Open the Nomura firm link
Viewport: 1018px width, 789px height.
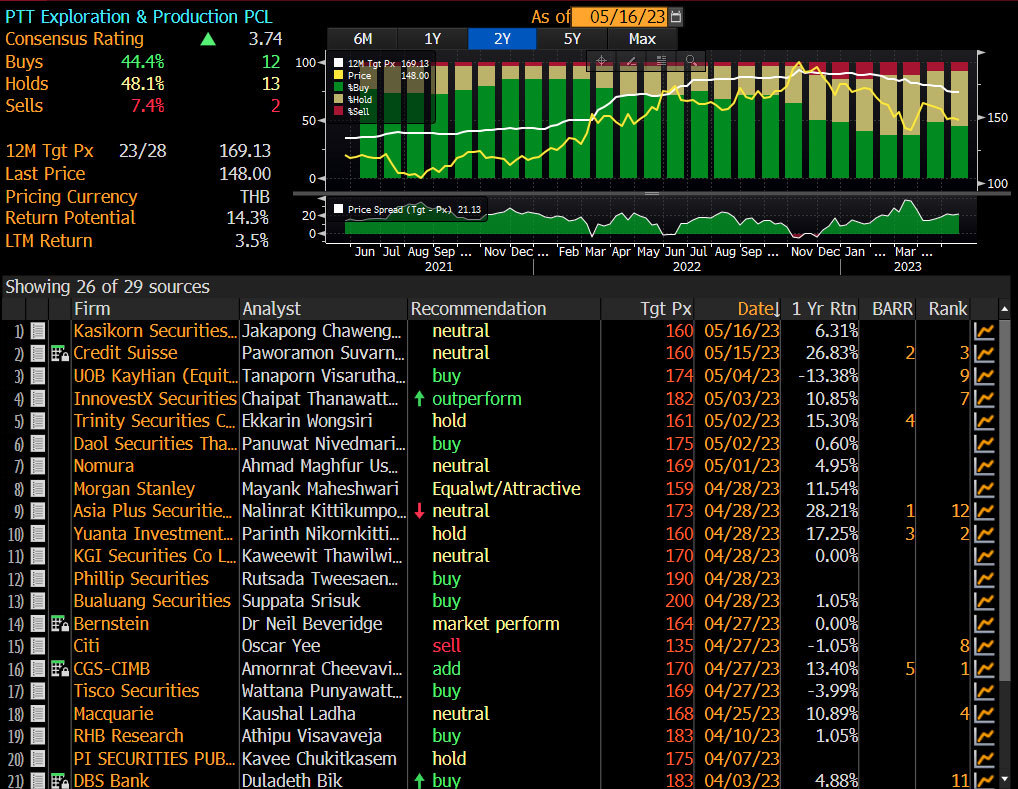pyautogui.click(x=104, y=466)
